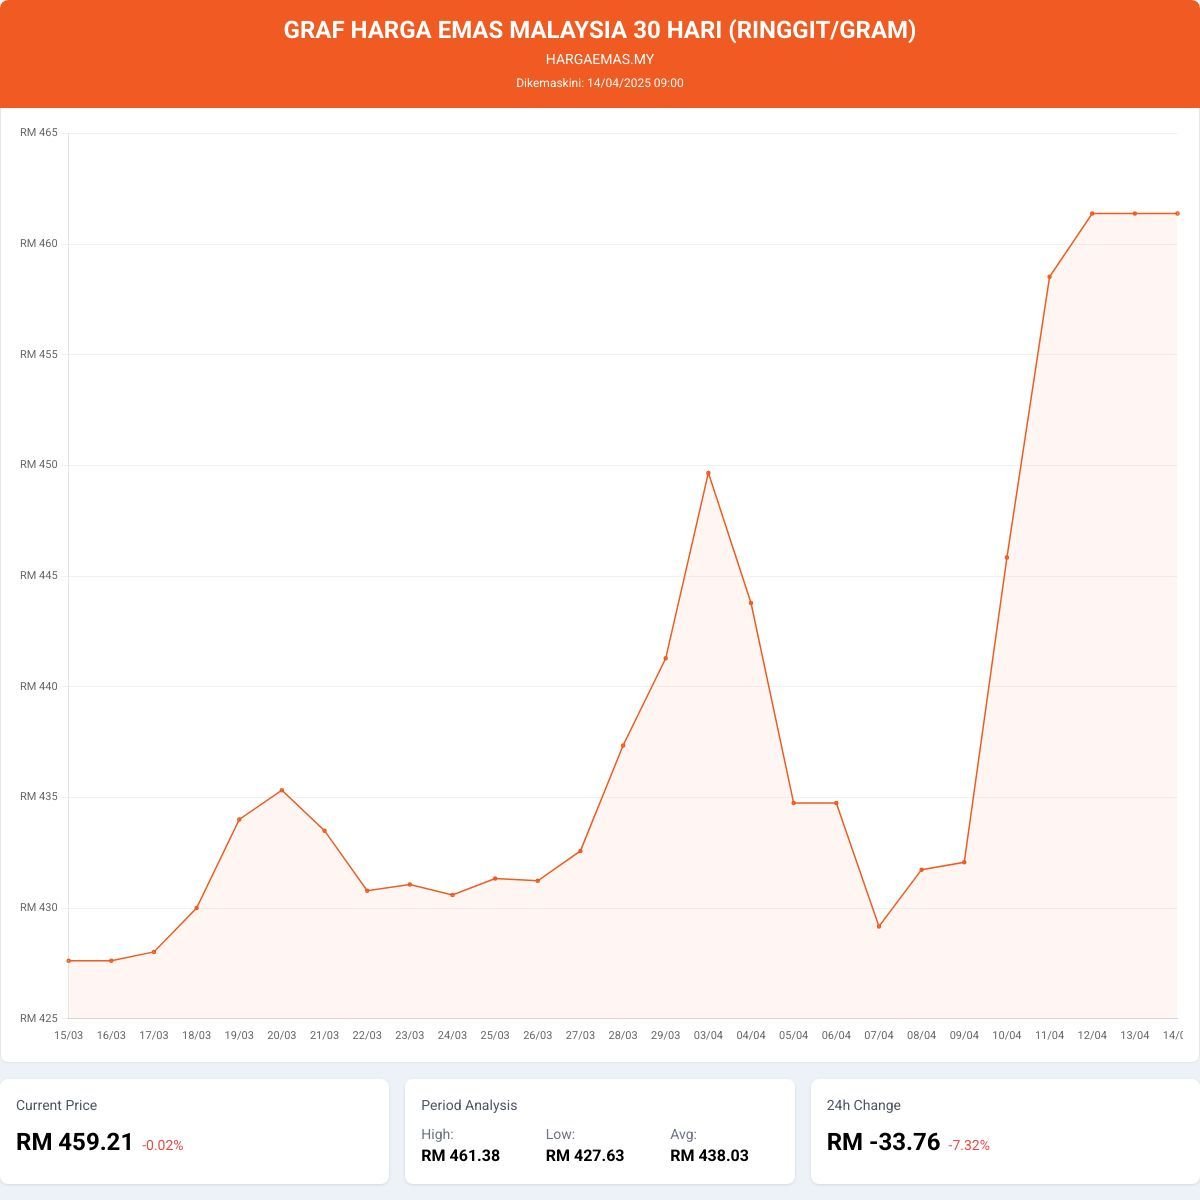The height and width of the screenshot is (1200, 1200).
Task: Click the Period Analysis High value
Action: (460, 1156)
